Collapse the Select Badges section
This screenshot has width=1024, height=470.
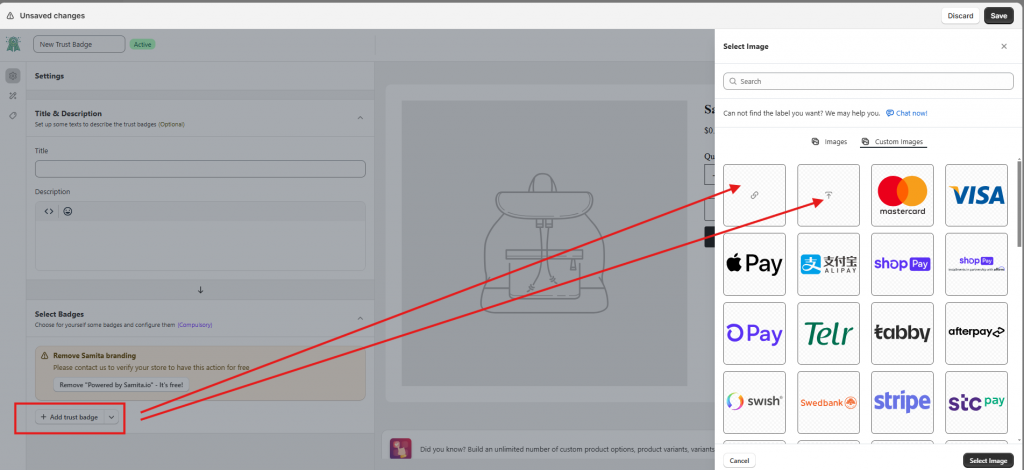click(x=360, y=318)
